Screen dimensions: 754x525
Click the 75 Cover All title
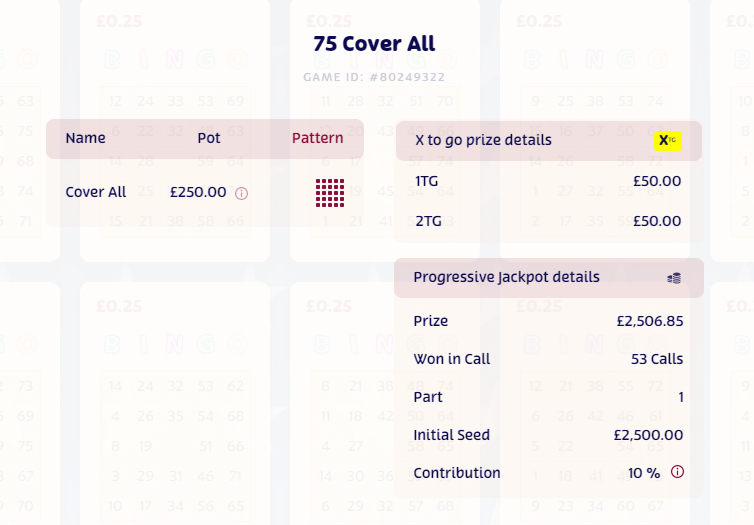(374, 44)
